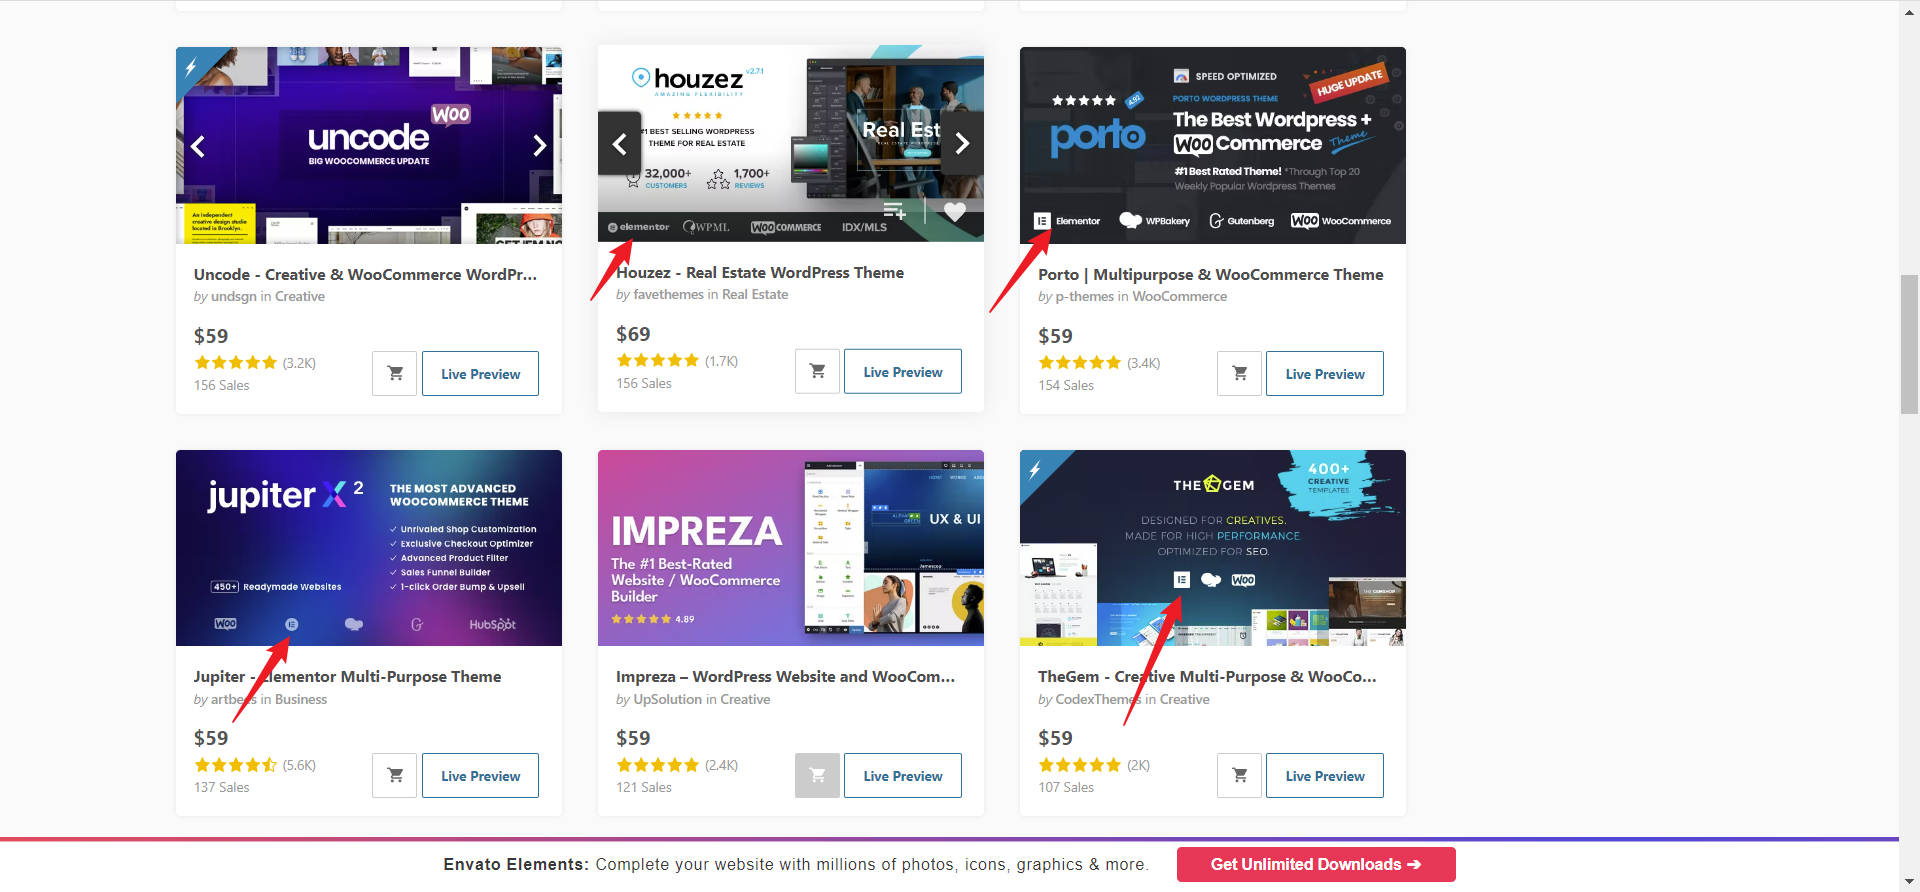This screenshot has height=892, width=1920.
Task: Select Impreza '121 Sales' text
Action: tap(644, 787)
